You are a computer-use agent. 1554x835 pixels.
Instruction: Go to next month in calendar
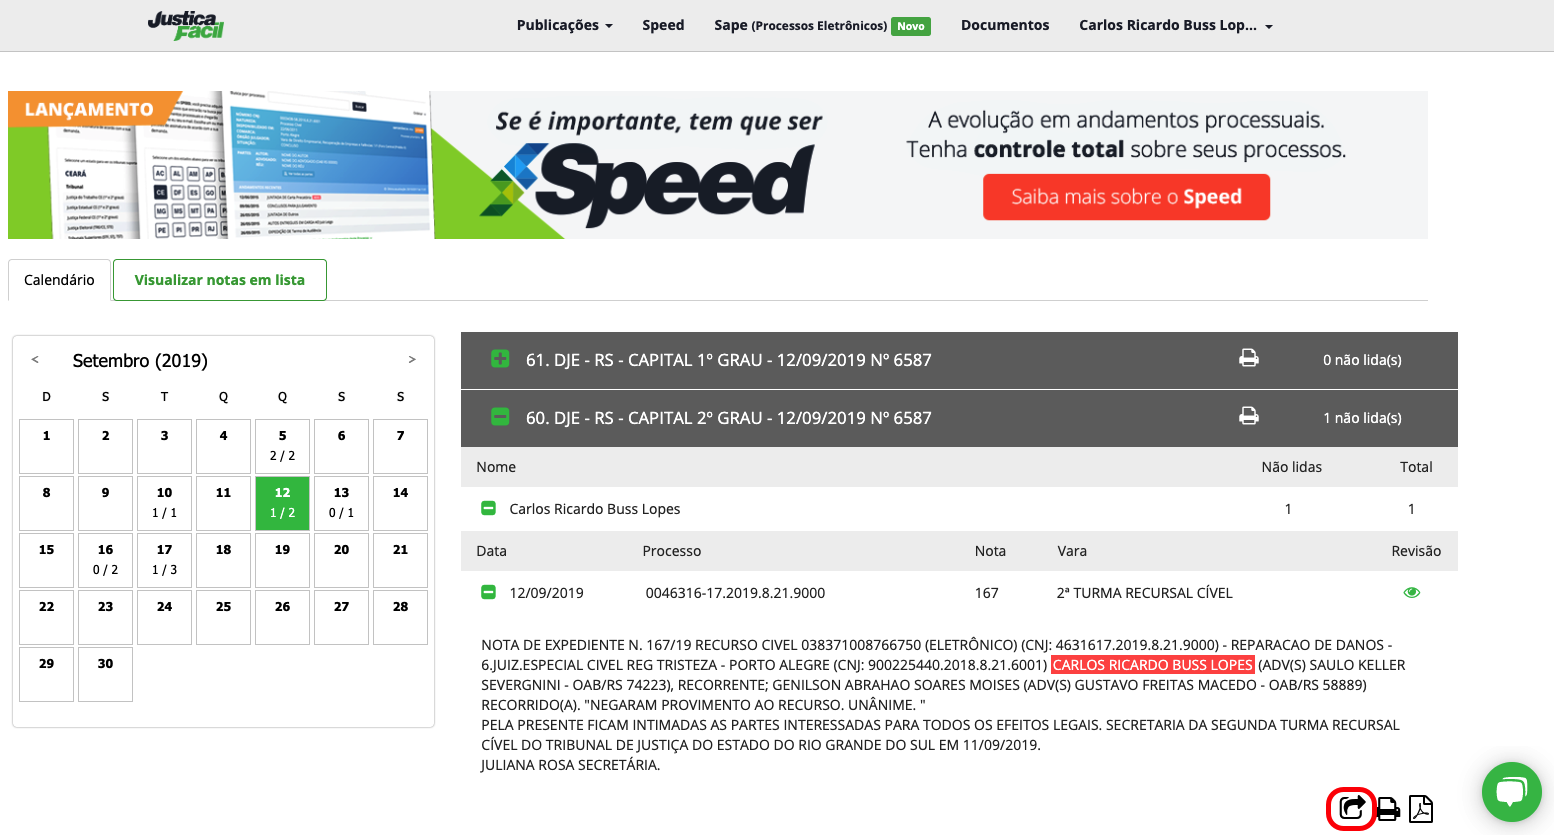point(412,360)
